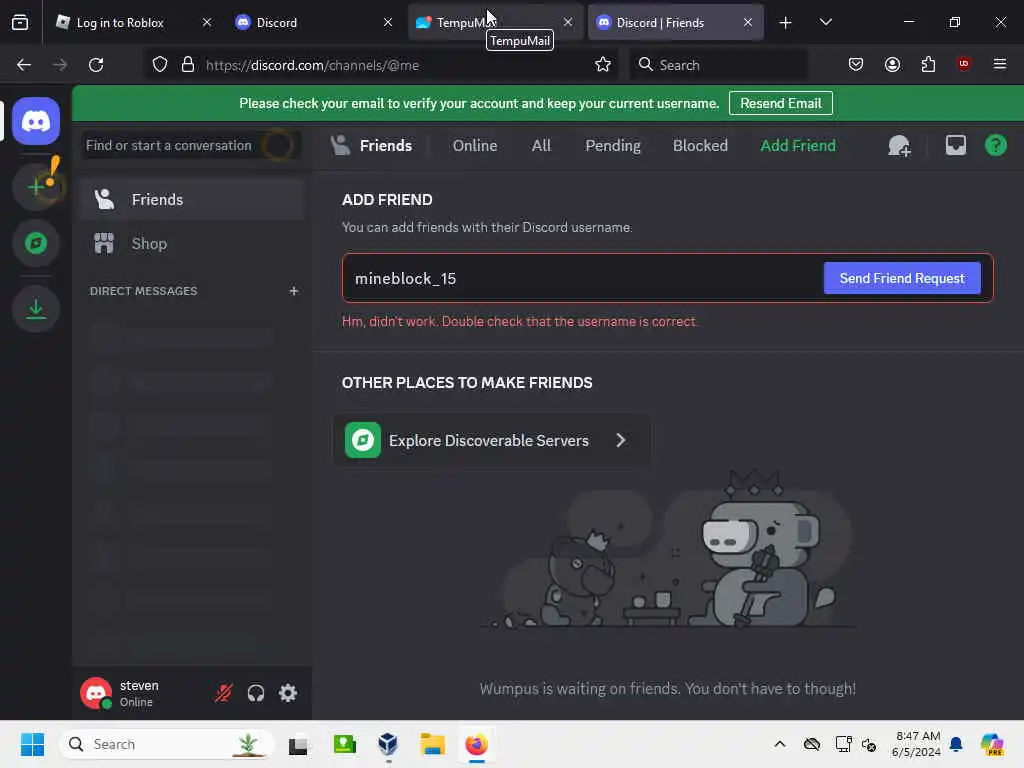Toggle headphones deafen in user panel

(x=256, y=693)
